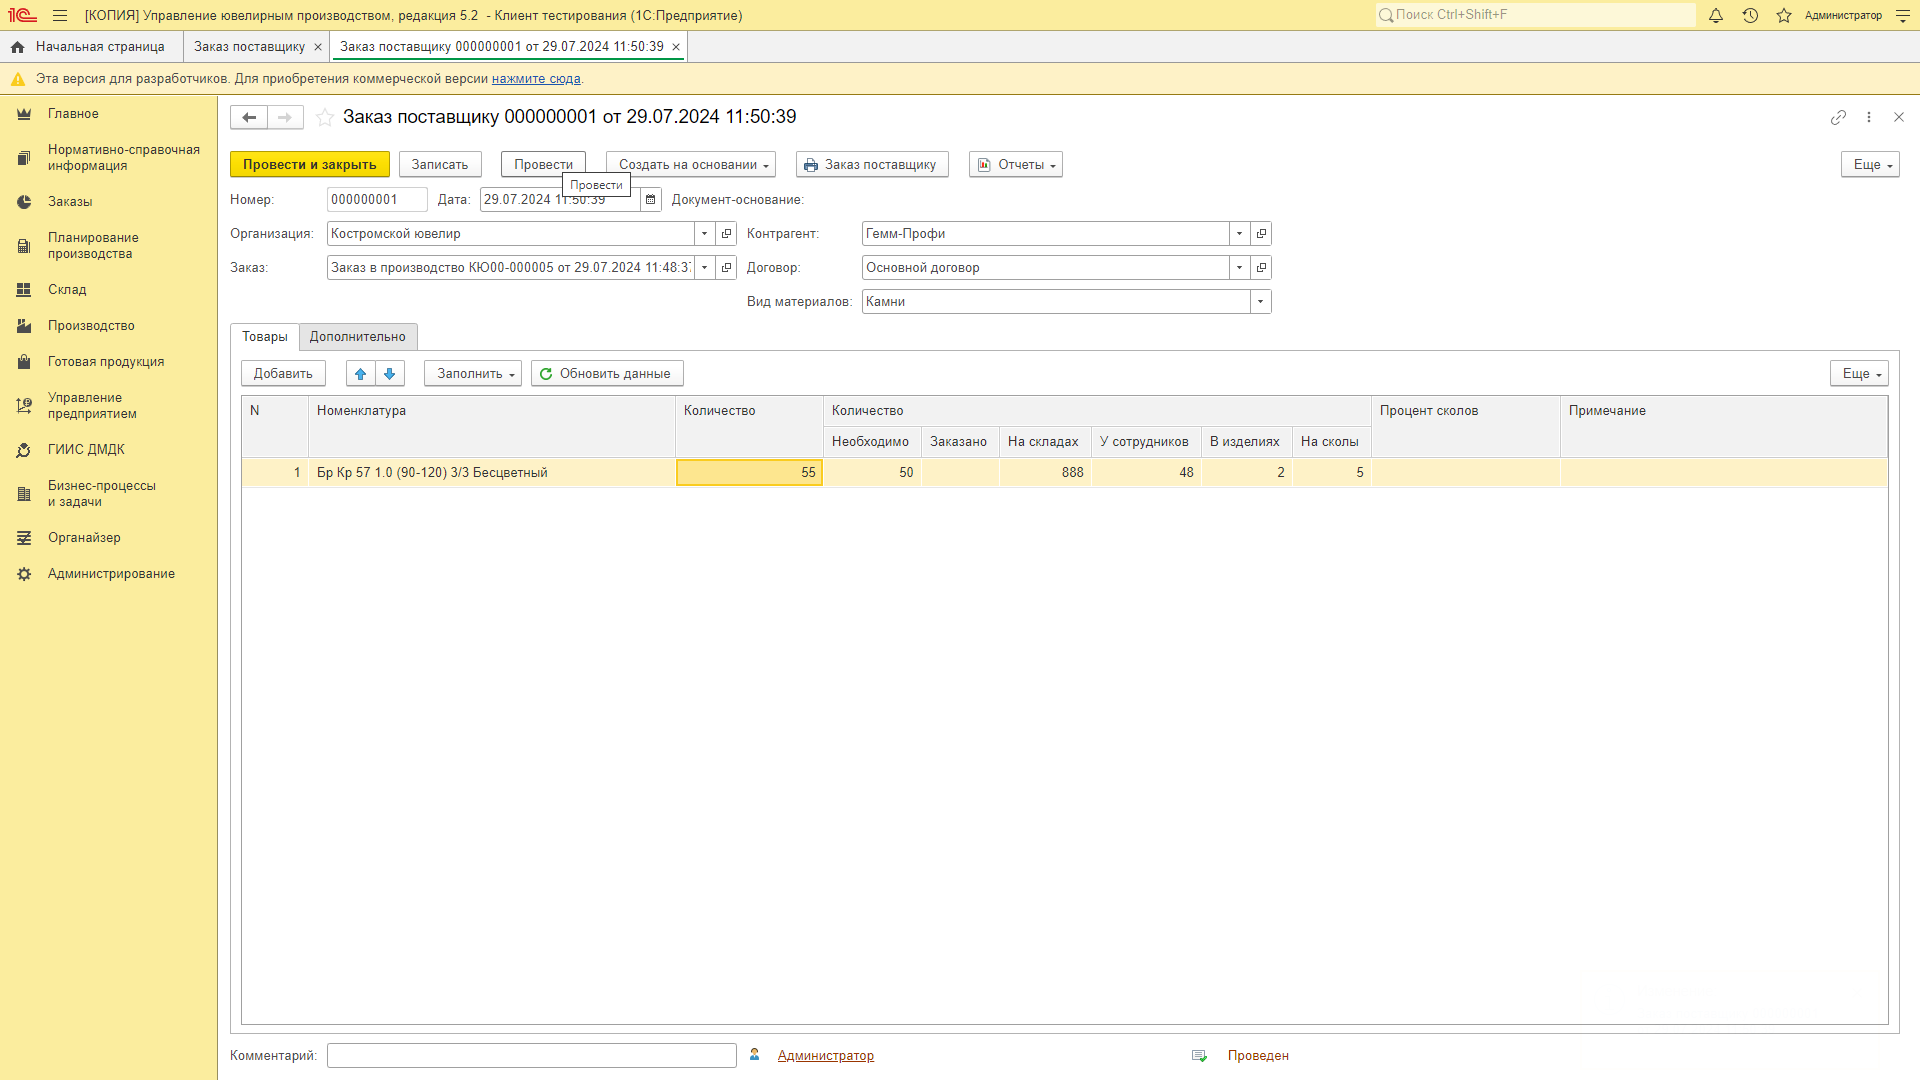Open Заказ reference card icon
This screenshot has height=1080, width=1920.
[x=727, y=268]
